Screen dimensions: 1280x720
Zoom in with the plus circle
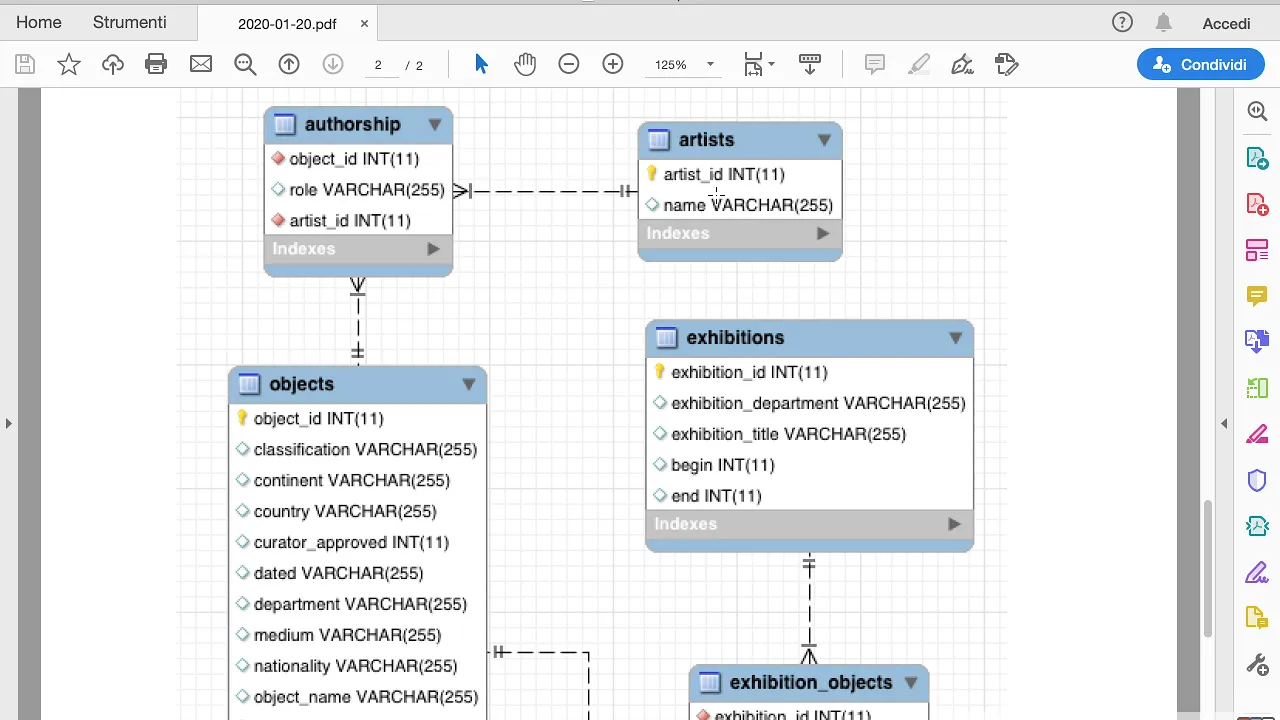click(613, 65)
